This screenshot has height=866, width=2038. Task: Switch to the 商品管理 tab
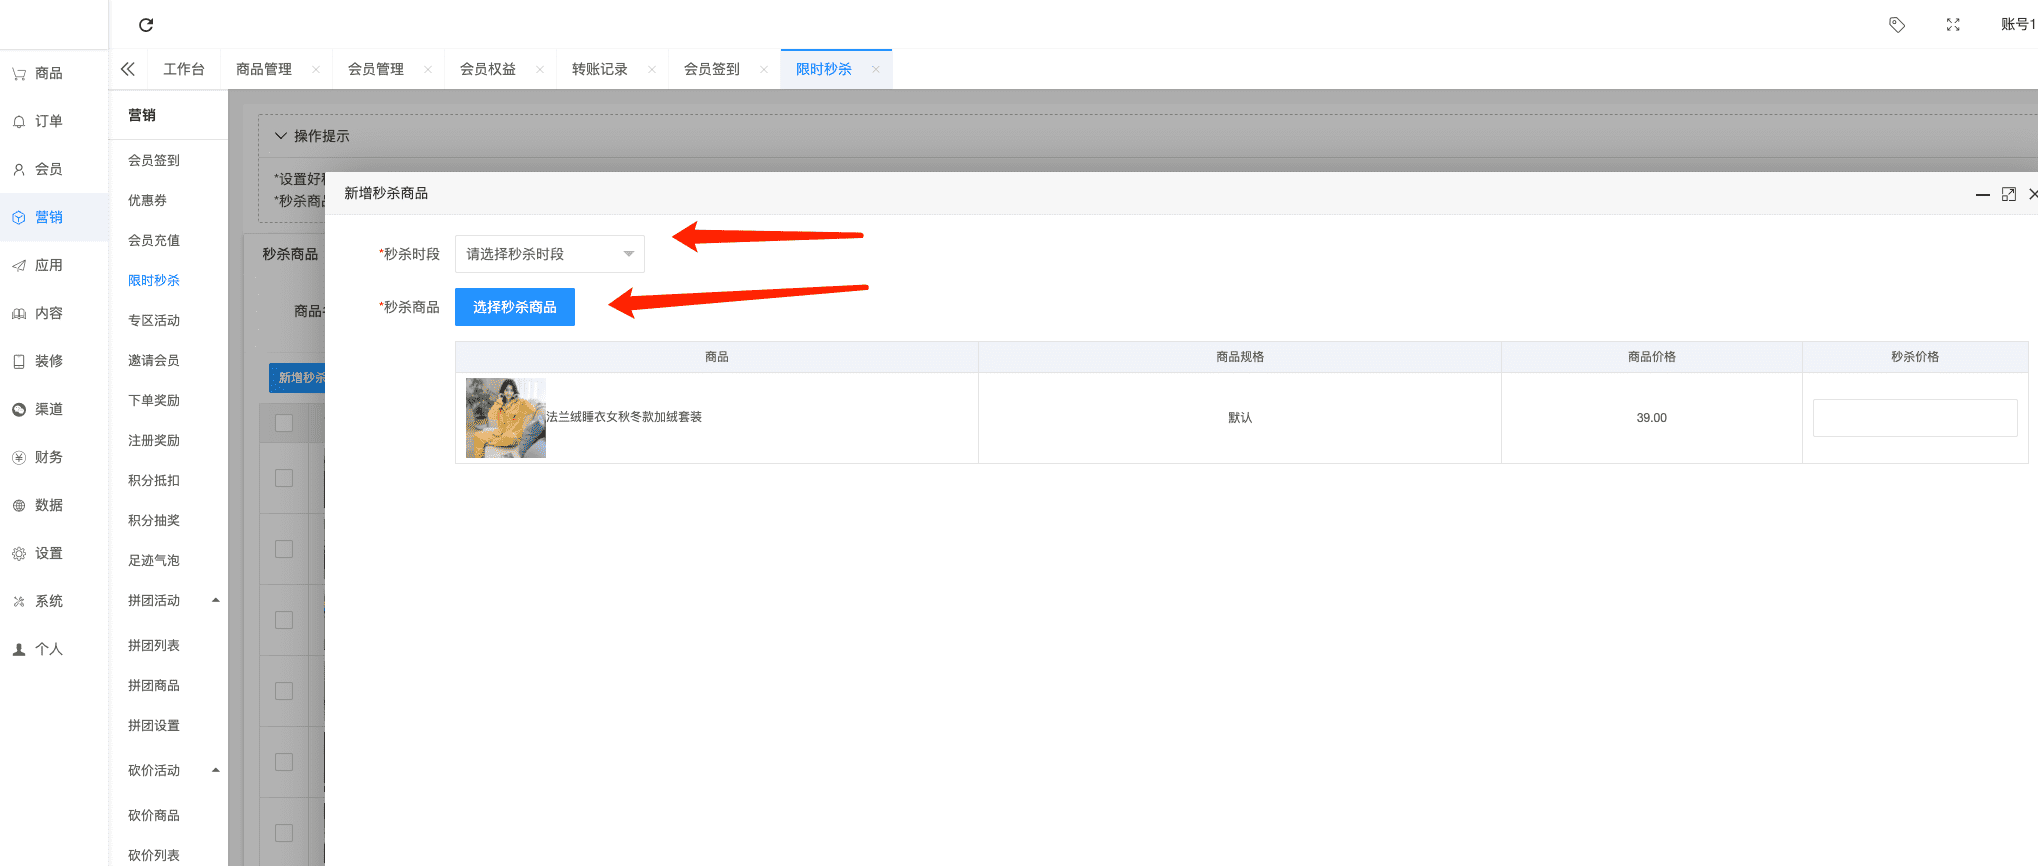point(264,69)
